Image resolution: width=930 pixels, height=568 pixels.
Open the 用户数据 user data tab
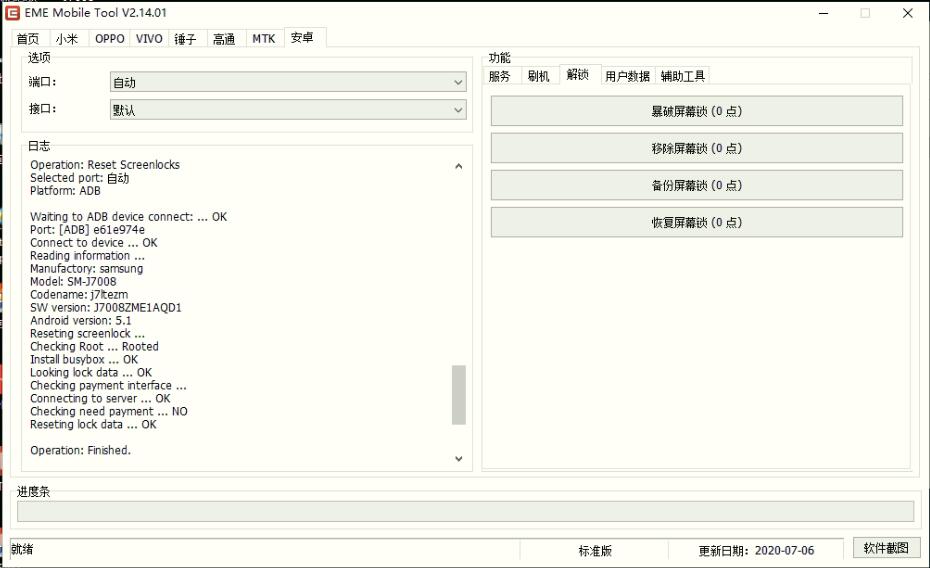coord(627,76)
